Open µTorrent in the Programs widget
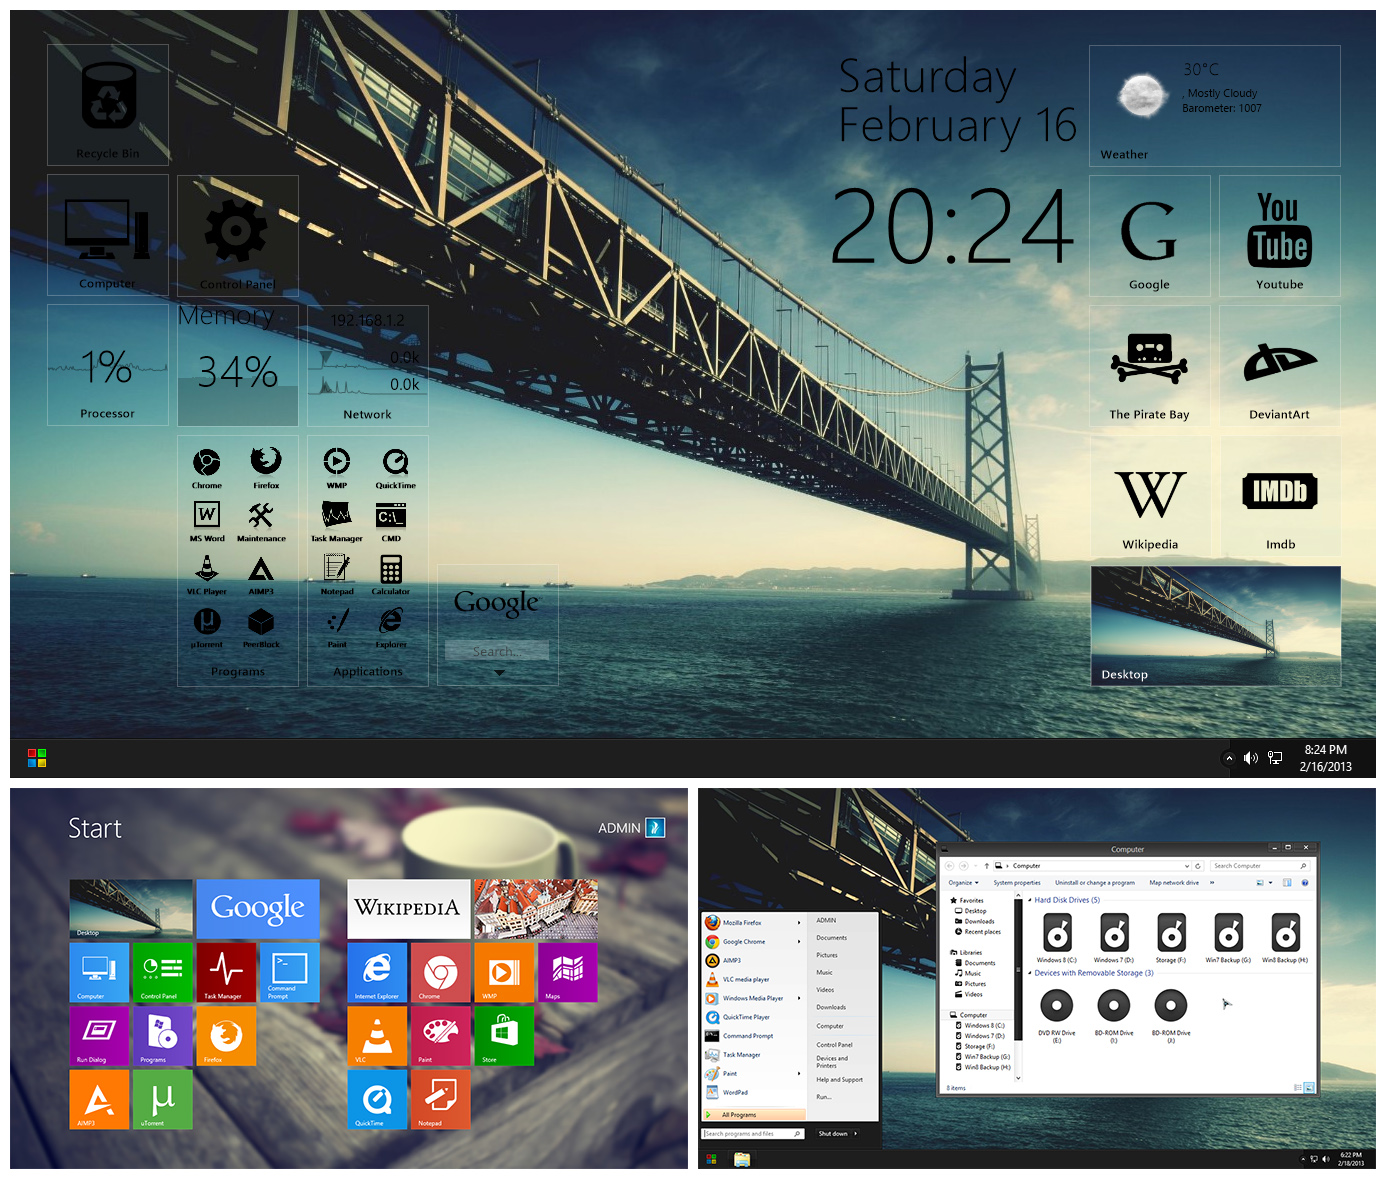Screen dimensions: 1386x1180 [x=207, y=627]
